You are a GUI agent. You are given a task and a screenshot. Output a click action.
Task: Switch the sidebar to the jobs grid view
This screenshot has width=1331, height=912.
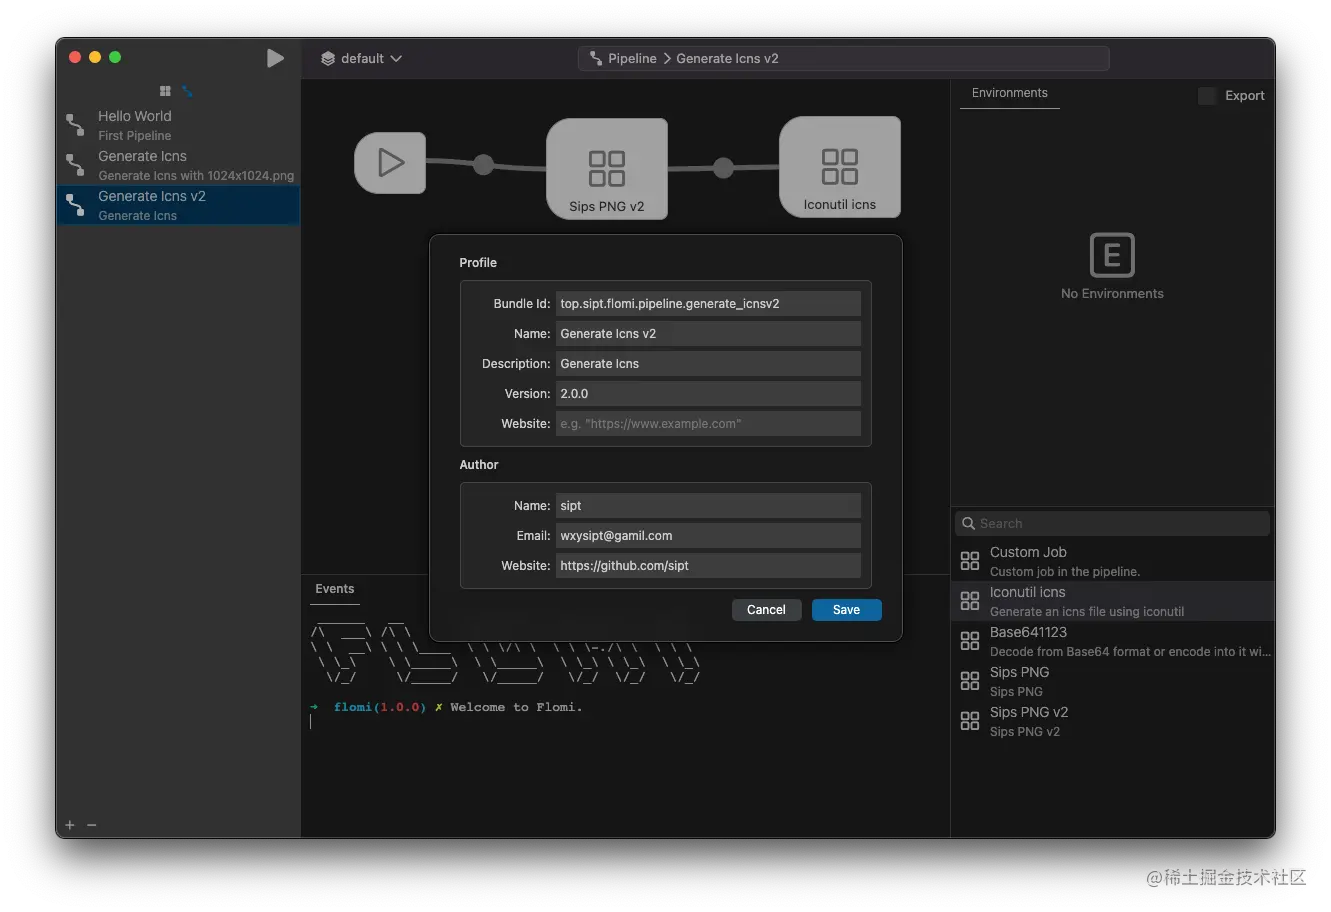[165, 91]
